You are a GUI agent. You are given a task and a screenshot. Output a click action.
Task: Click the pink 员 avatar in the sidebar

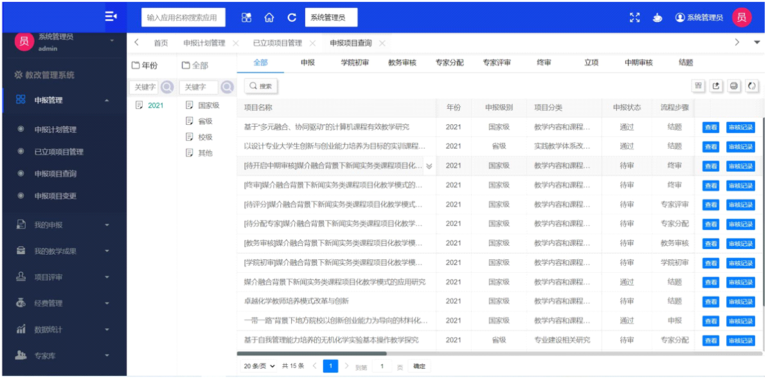[24, 42]
